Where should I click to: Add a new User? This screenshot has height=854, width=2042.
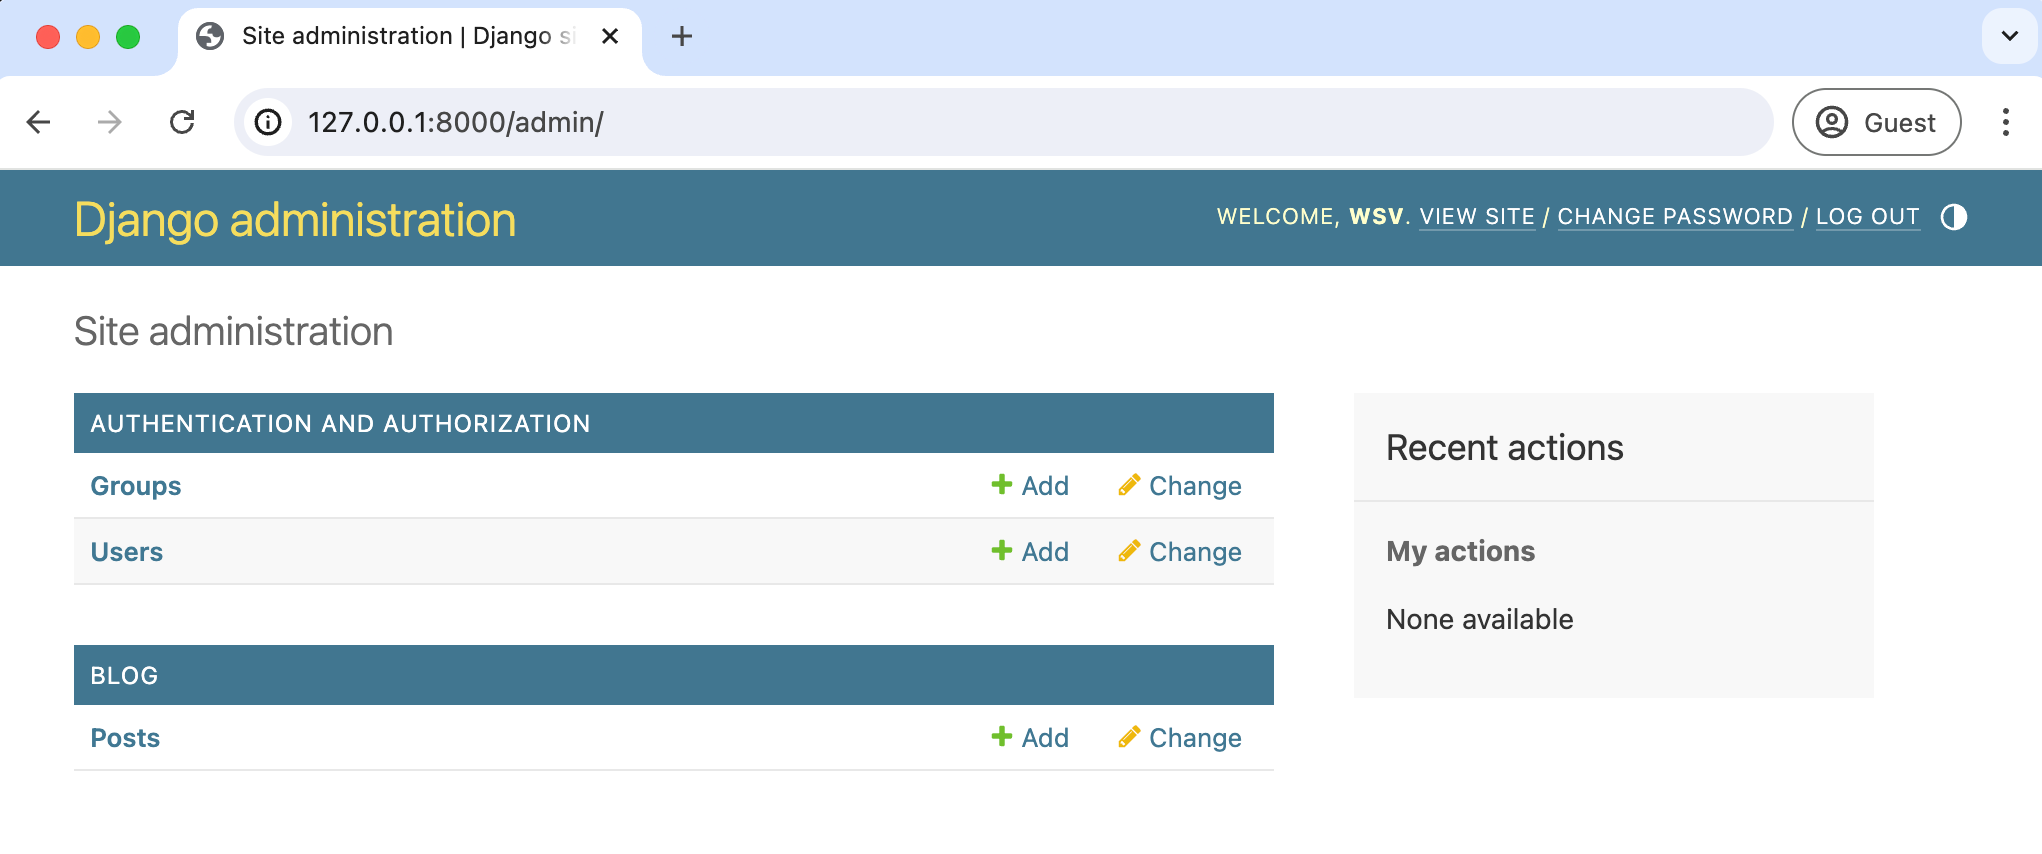(x=1030, y=552)
